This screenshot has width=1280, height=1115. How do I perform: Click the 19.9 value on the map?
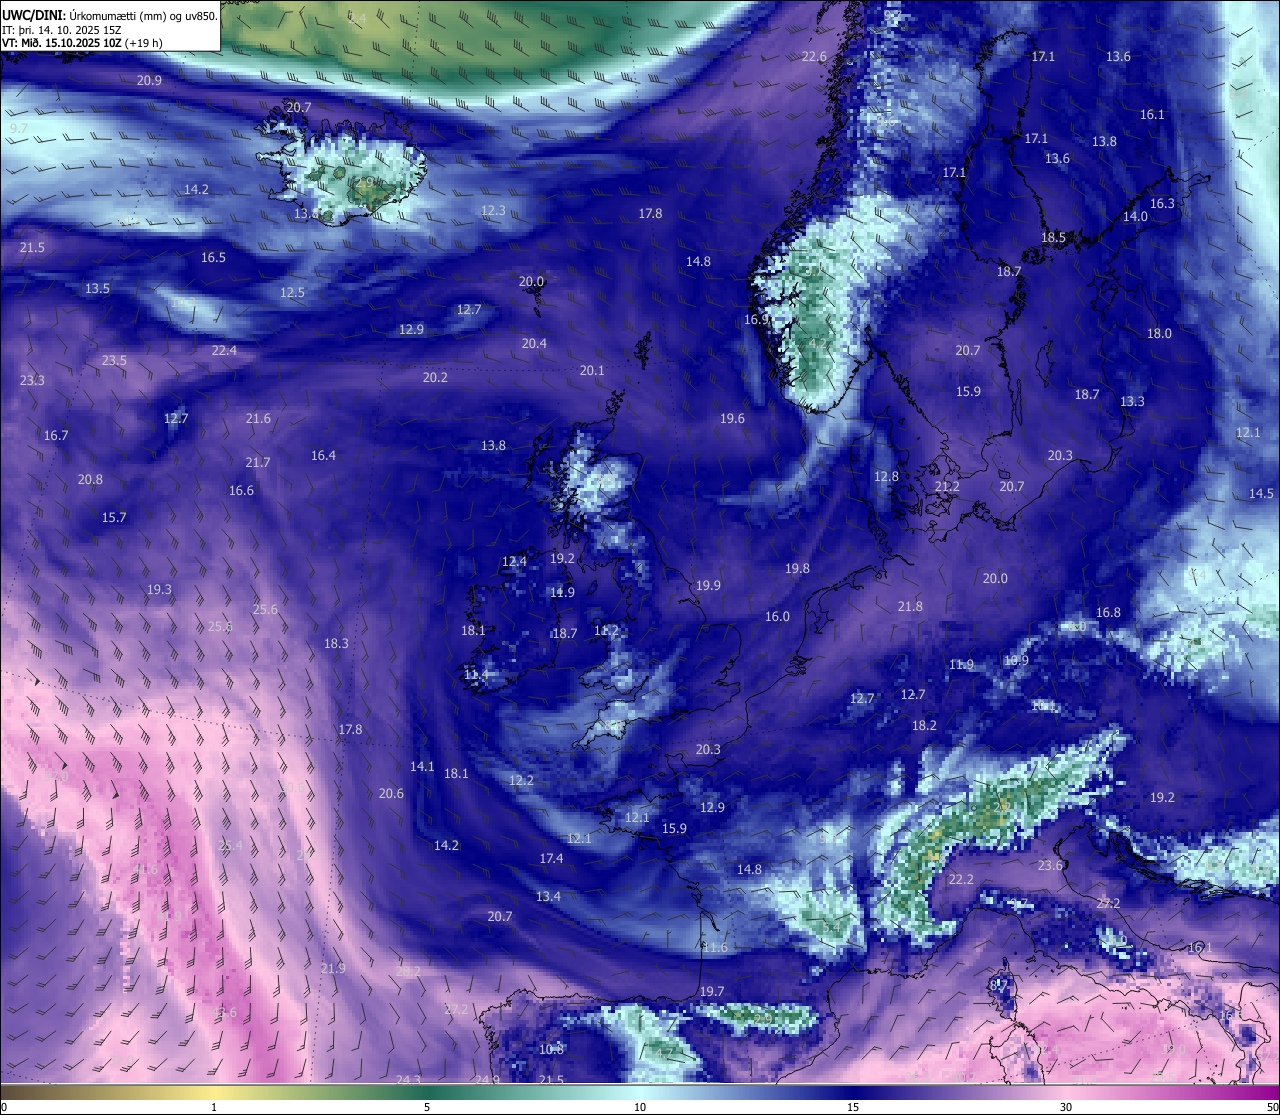click(709, 586)
